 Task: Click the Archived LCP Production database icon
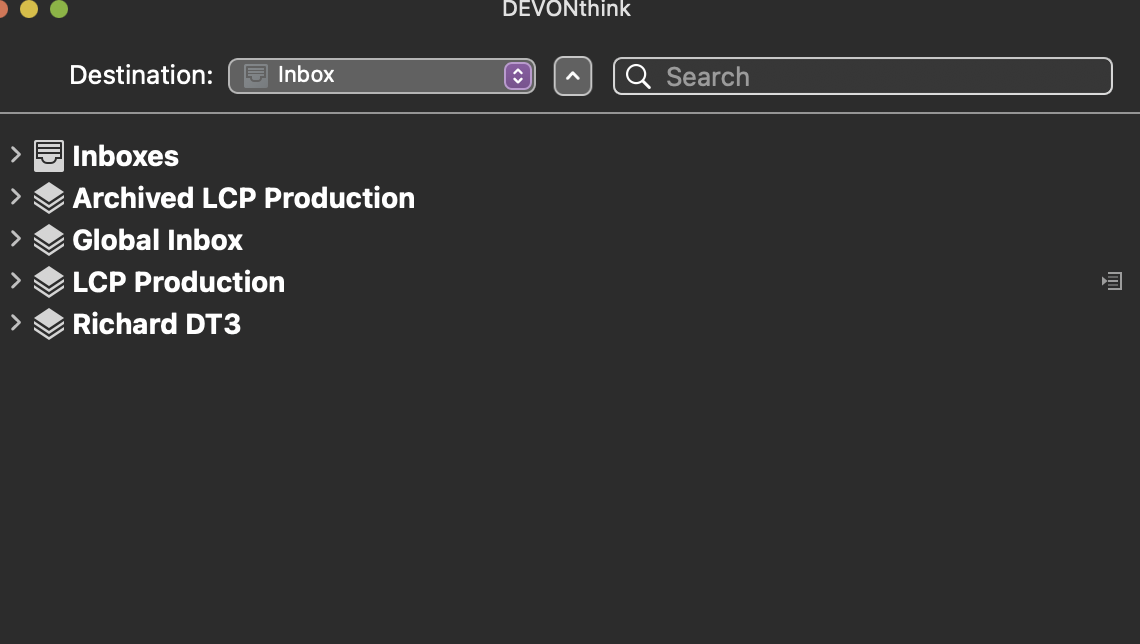49,198
